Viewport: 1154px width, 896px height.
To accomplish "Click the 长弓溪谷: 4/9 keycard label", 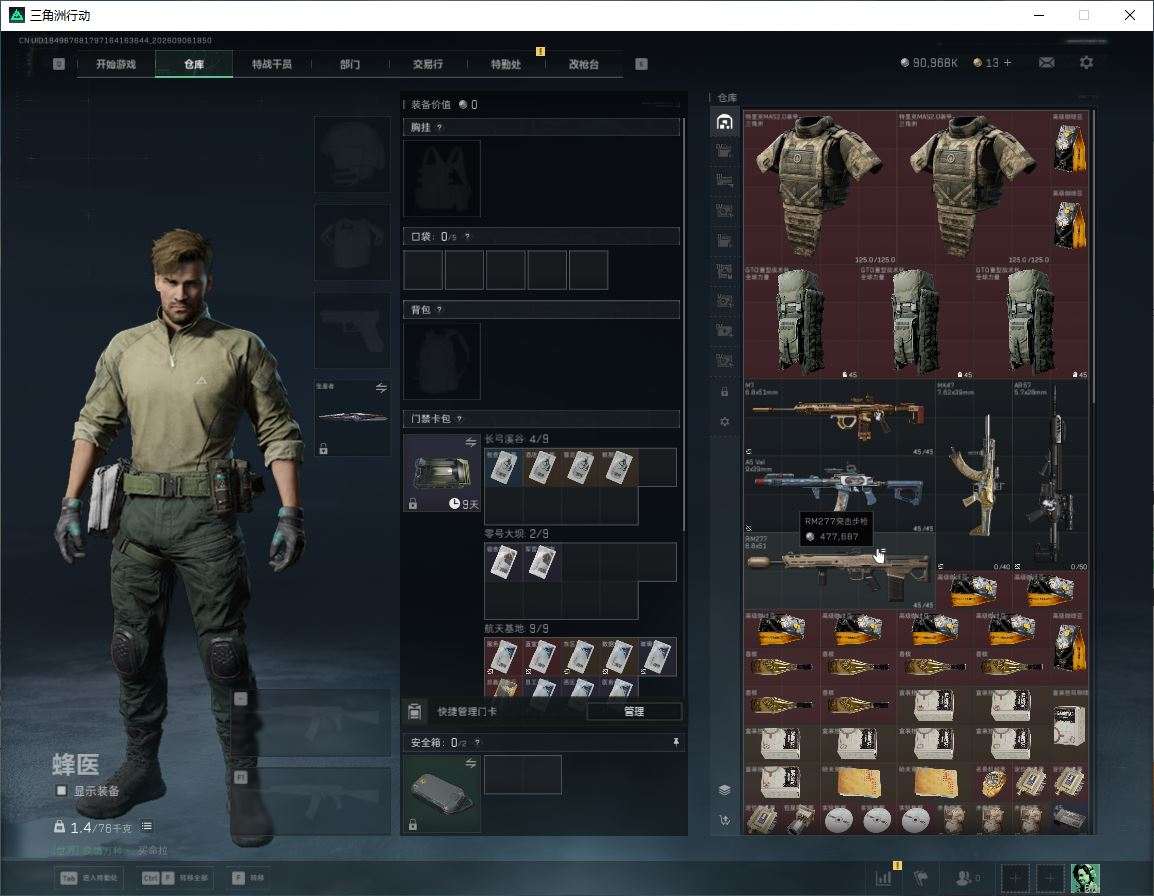I will [x=517, y=439].
